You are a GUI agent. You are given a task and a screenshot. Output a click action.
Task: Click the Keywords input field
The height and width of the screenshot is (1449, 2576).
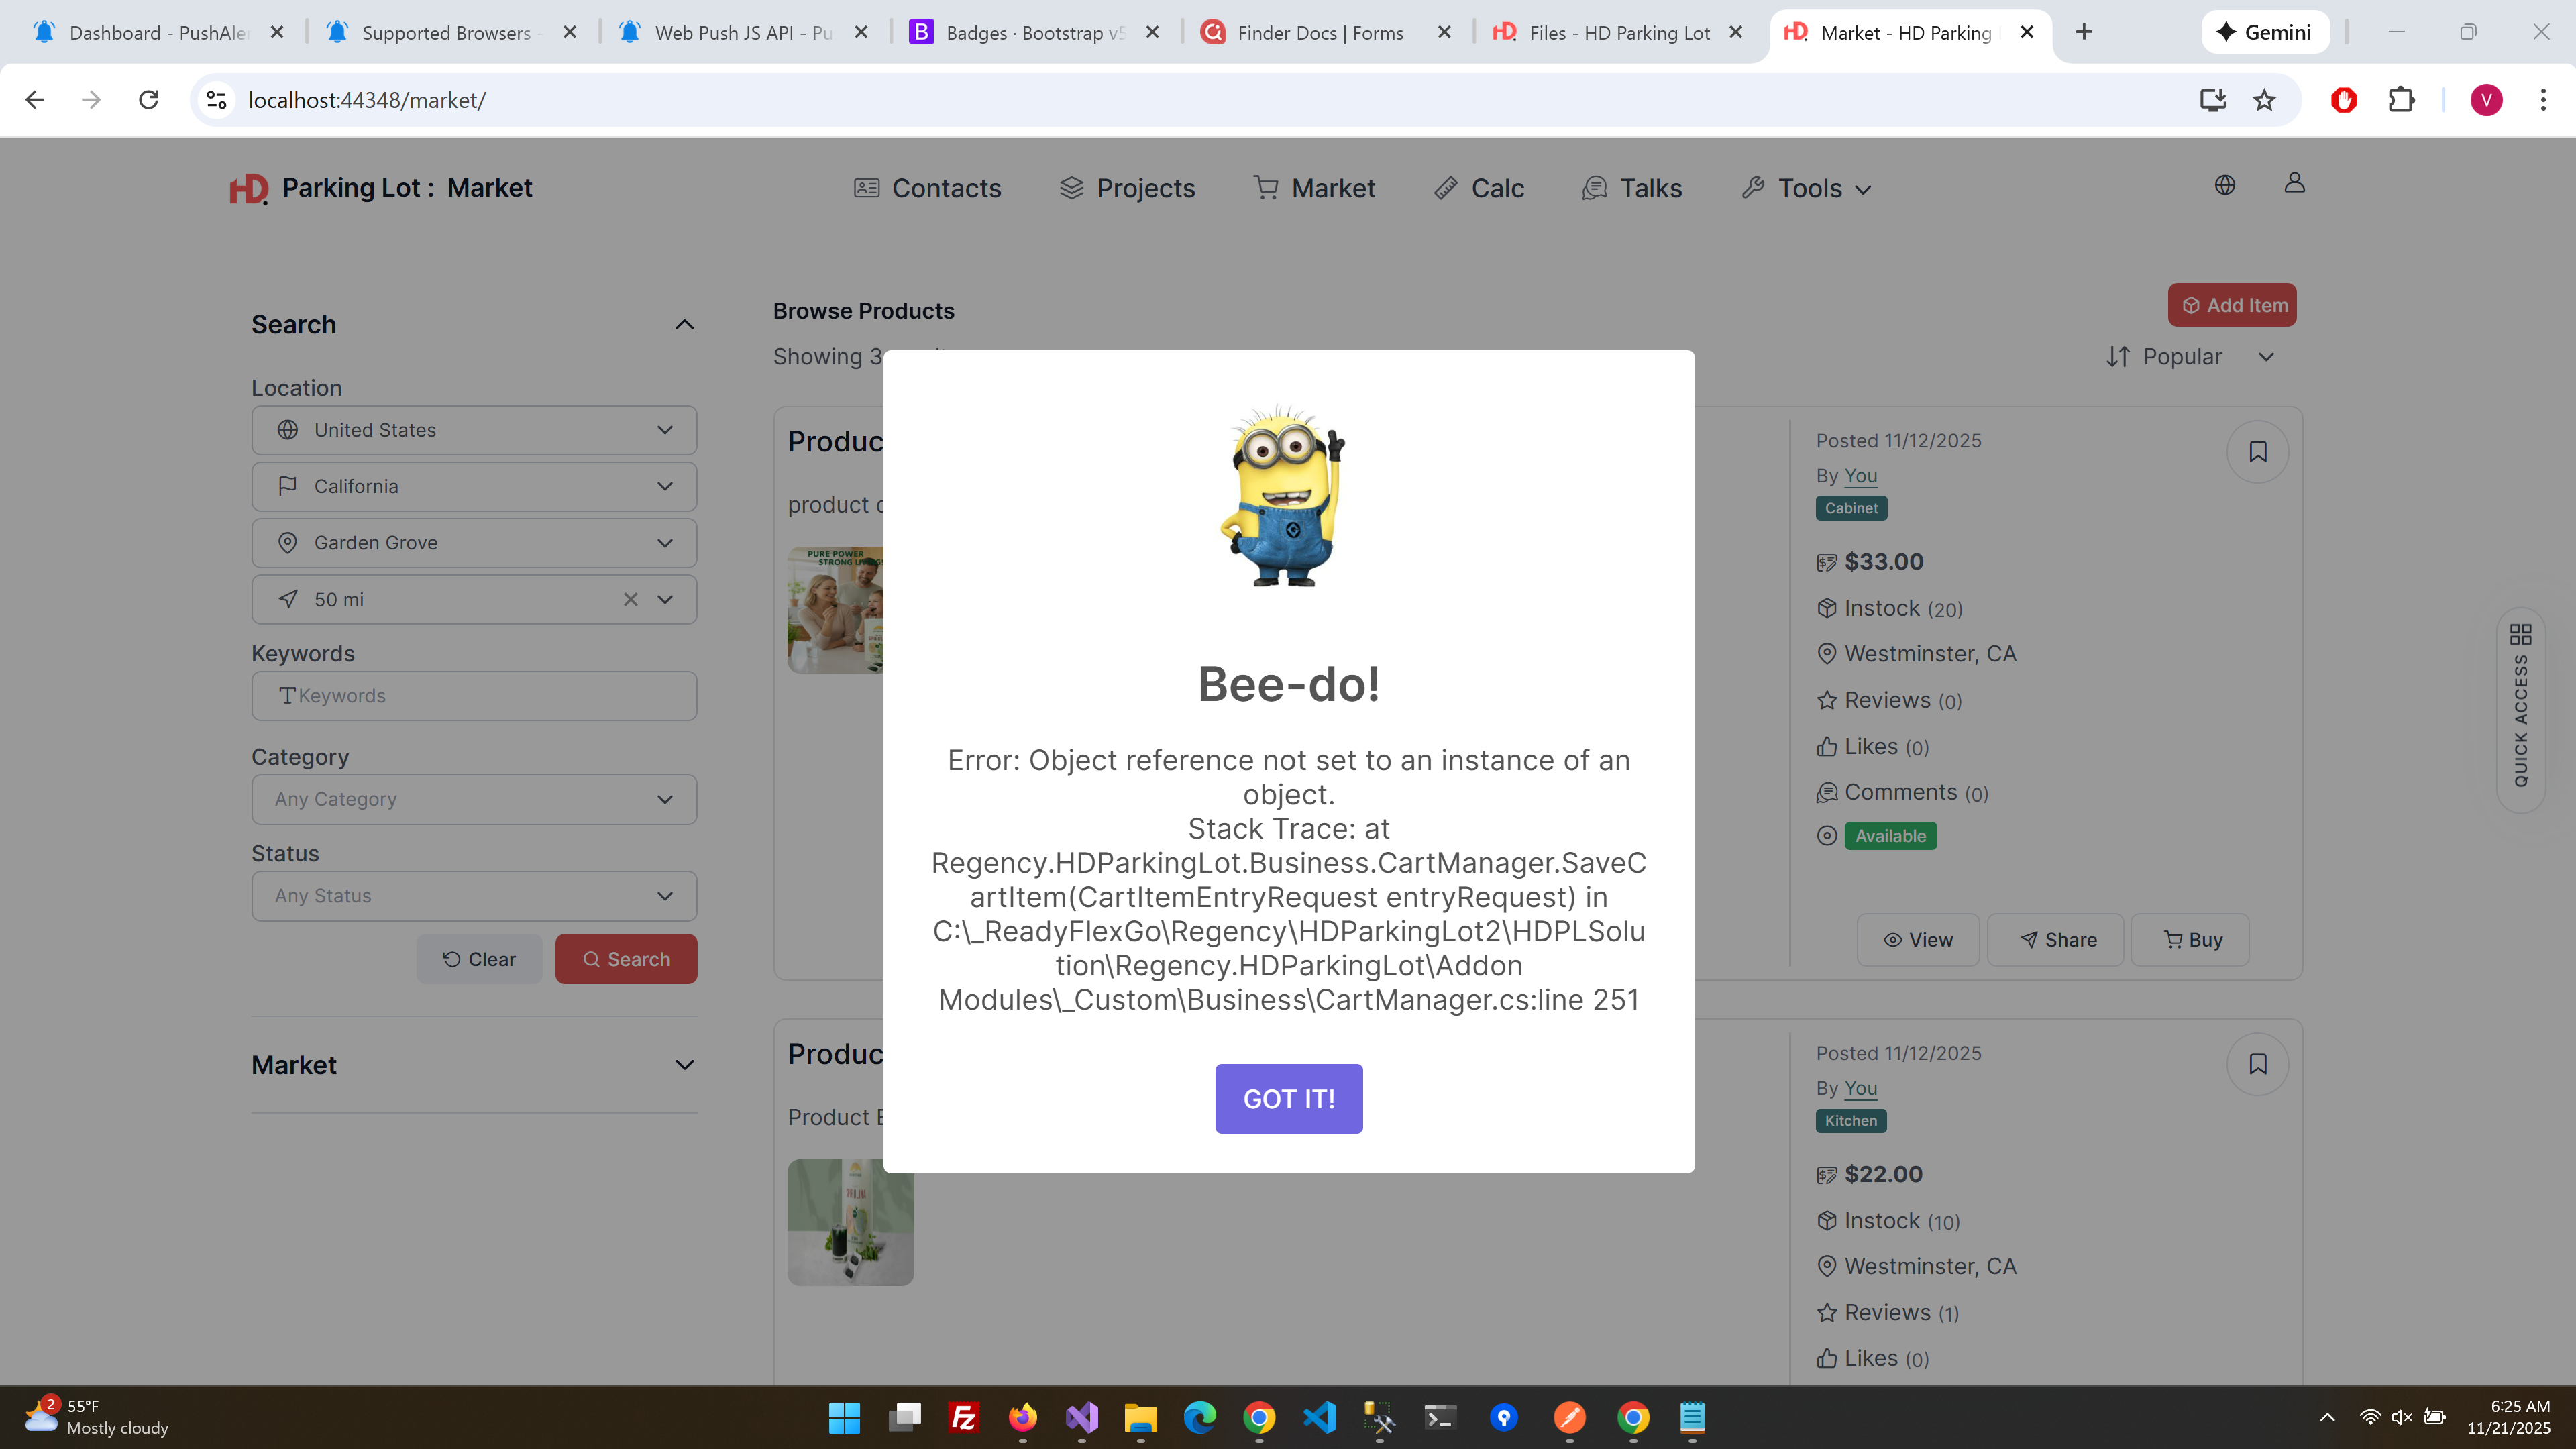(x=474, y=696)
